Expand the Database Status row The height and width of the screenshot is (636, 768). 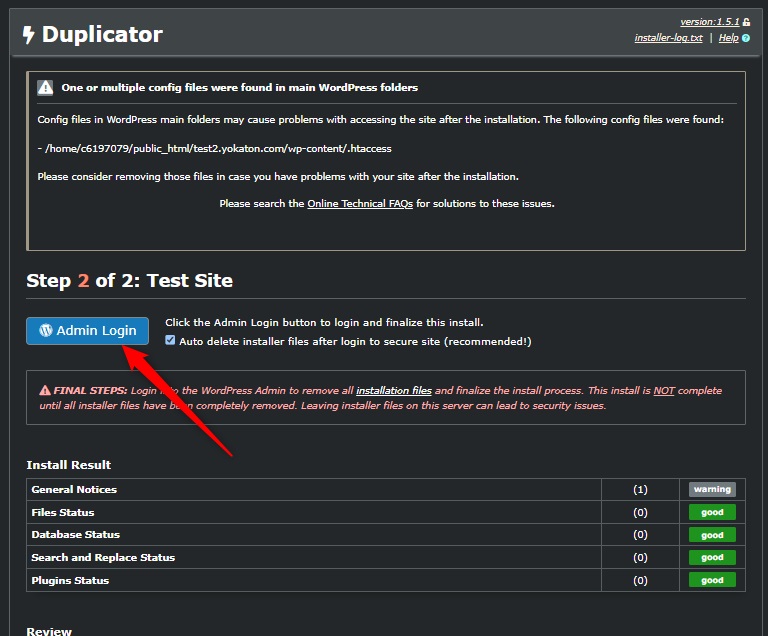point(75,535)
